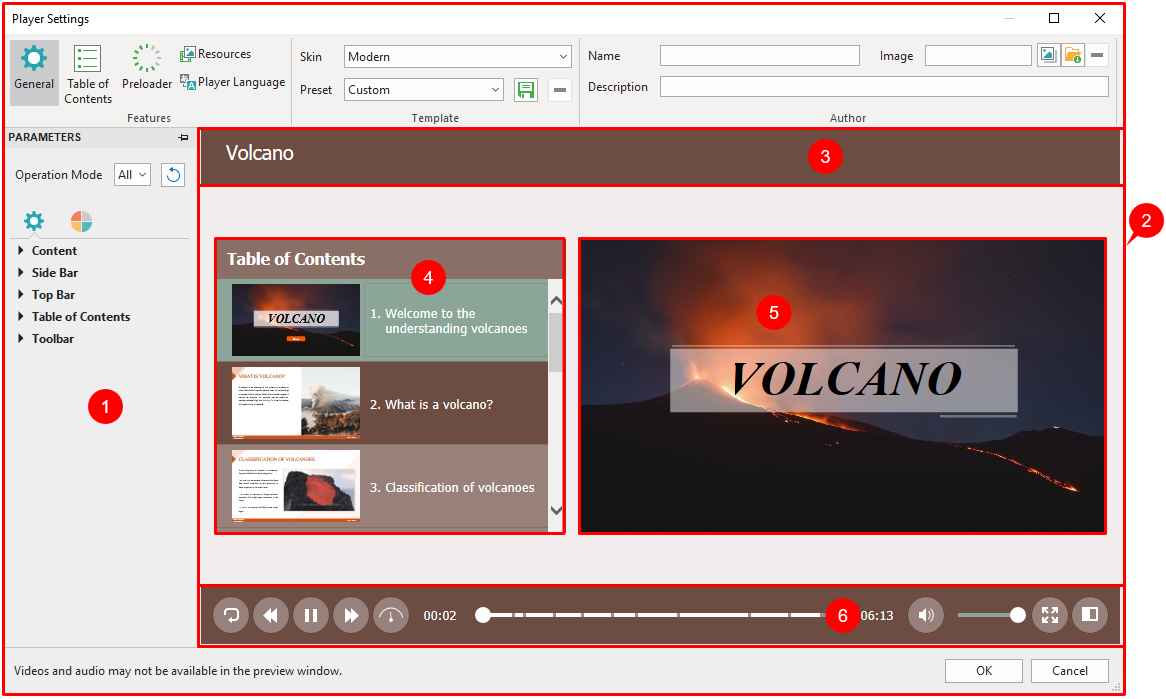Click the total duration 06:13

click(x=877, y=616)
